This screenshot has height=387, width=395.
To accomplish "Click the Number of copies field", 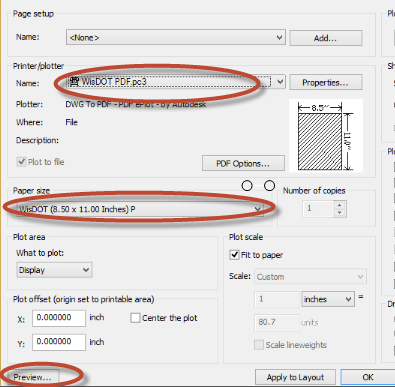I will click(x=318, y=209).
